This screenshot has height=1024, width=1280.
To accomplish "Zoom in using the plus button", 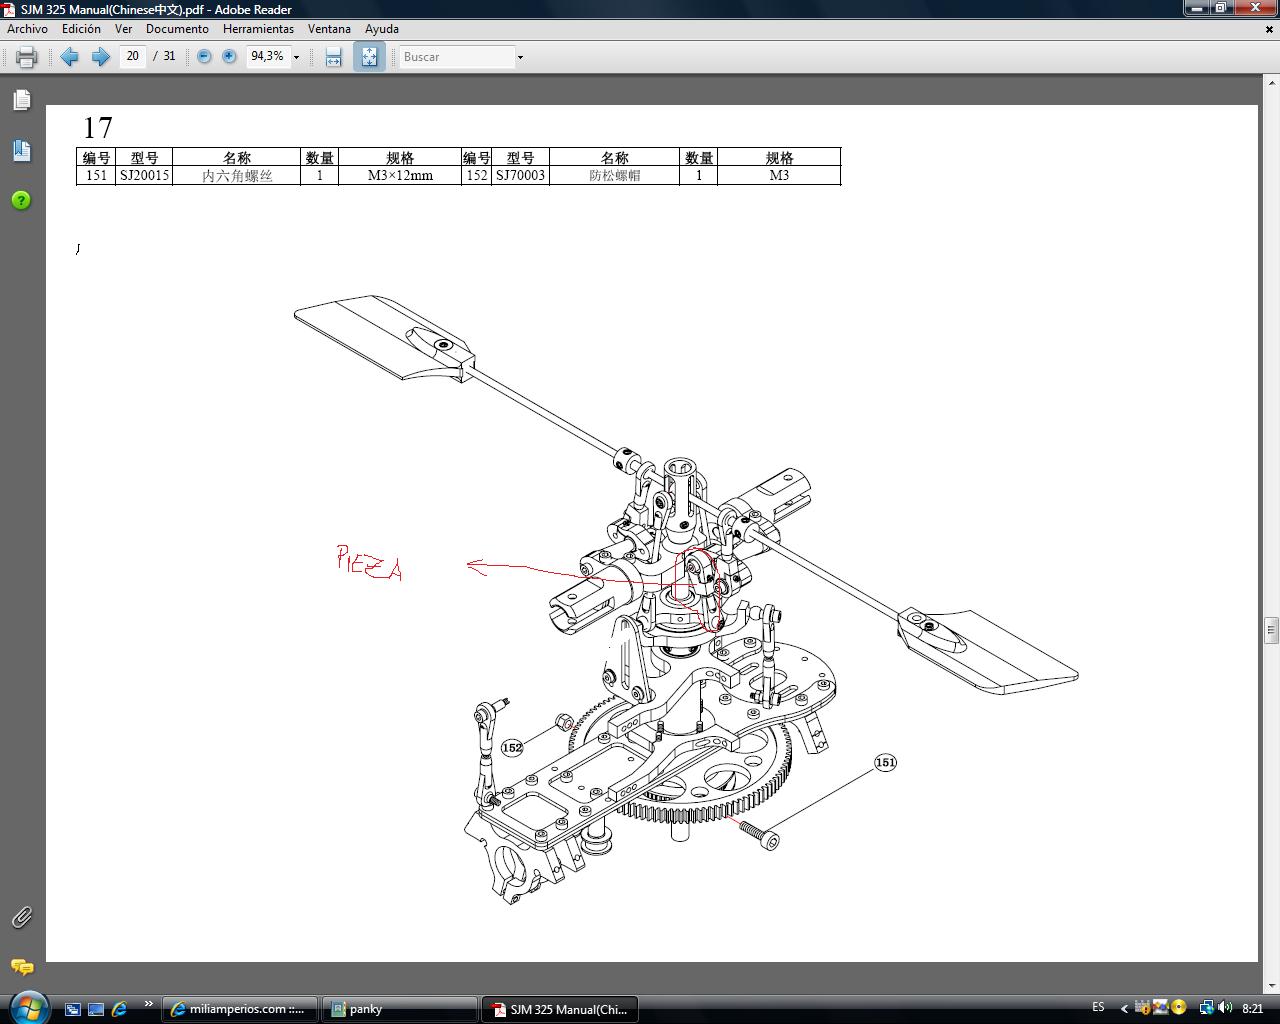I will pos(229,57).
